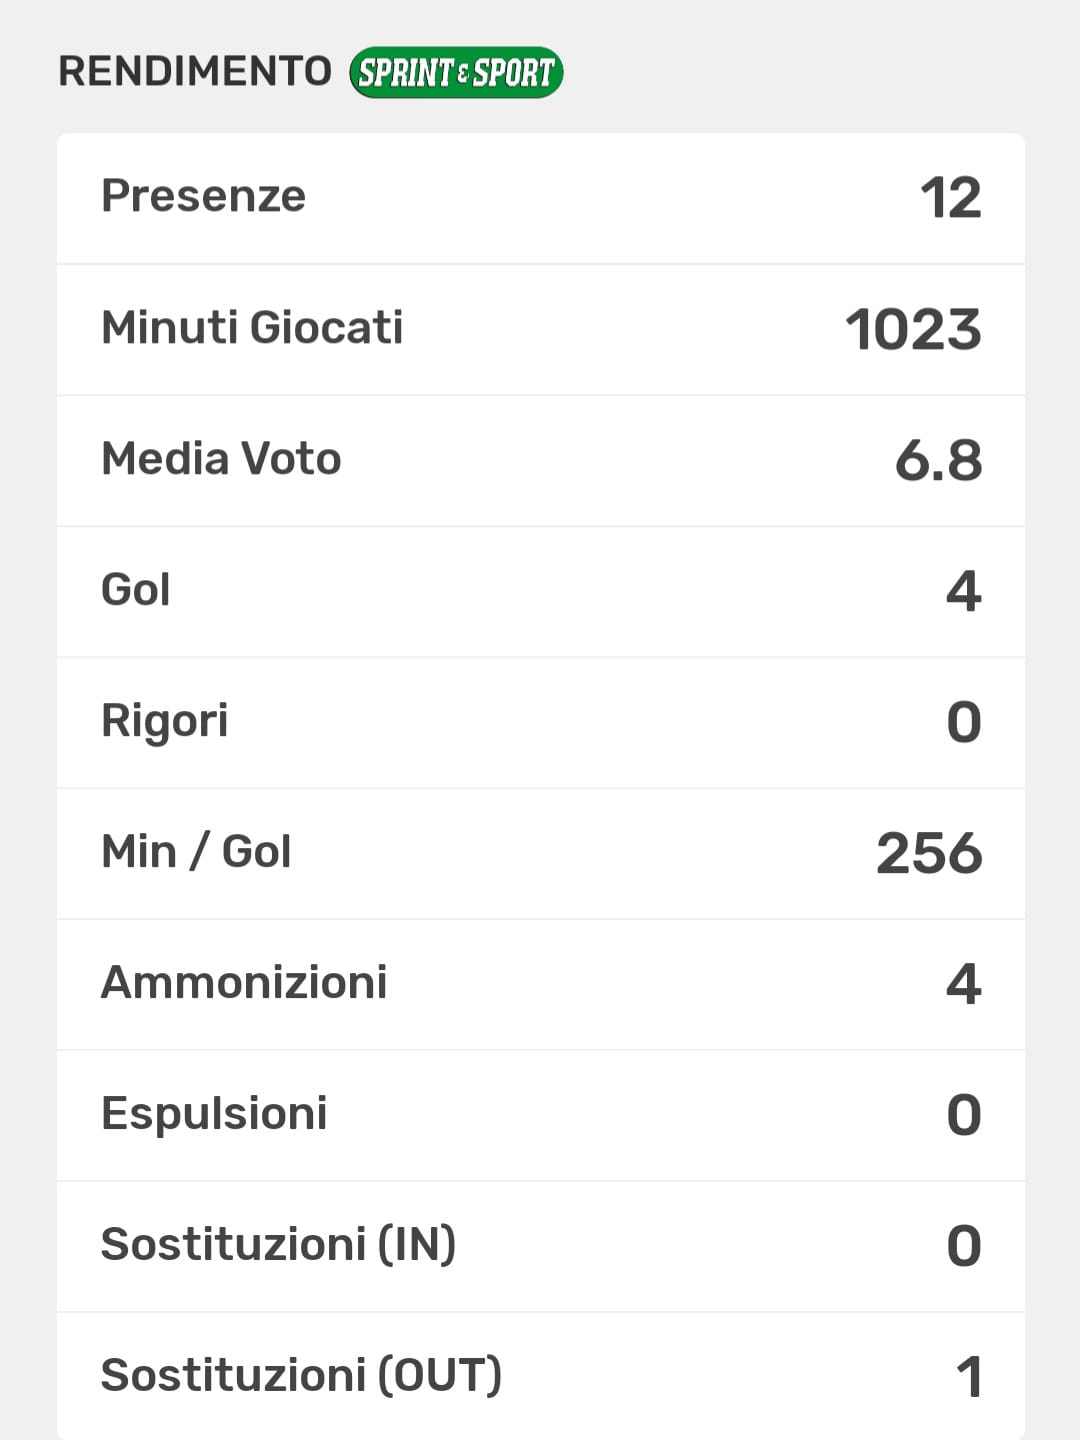Click the Minuti Giocati value 1023
The width and height of the screenshot is (1080, 1440).
[x=913, y=330]
